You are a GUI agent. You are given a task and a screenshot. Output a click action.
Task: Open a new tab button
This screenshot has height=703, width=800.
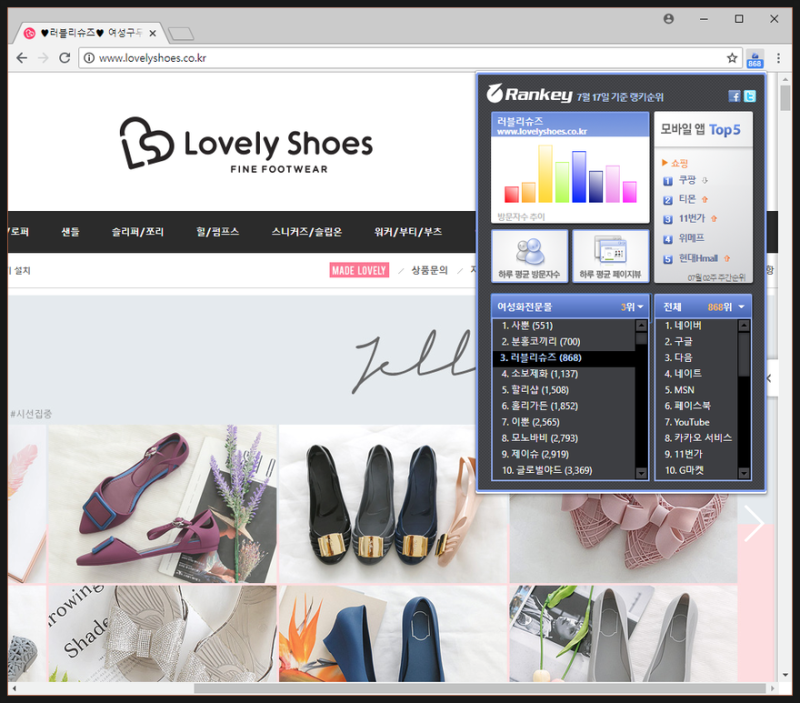click(x=181, y=34)
